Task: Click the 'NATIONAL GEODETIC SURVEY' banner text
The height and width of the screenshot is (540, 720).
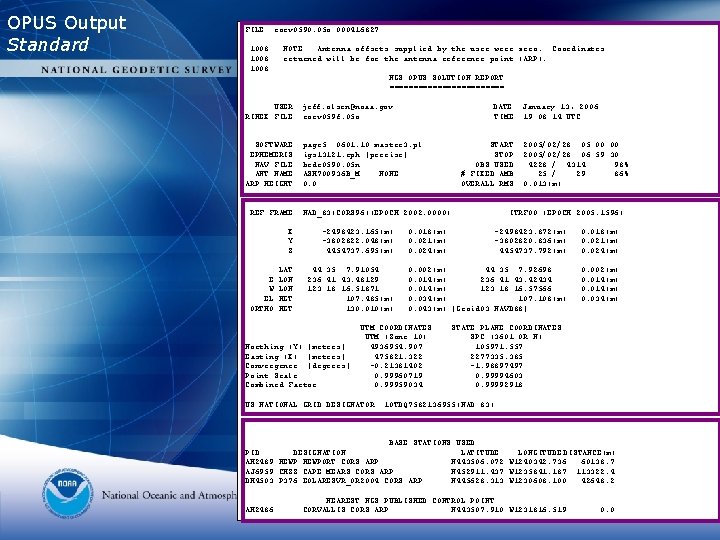Action: [137, 70]
